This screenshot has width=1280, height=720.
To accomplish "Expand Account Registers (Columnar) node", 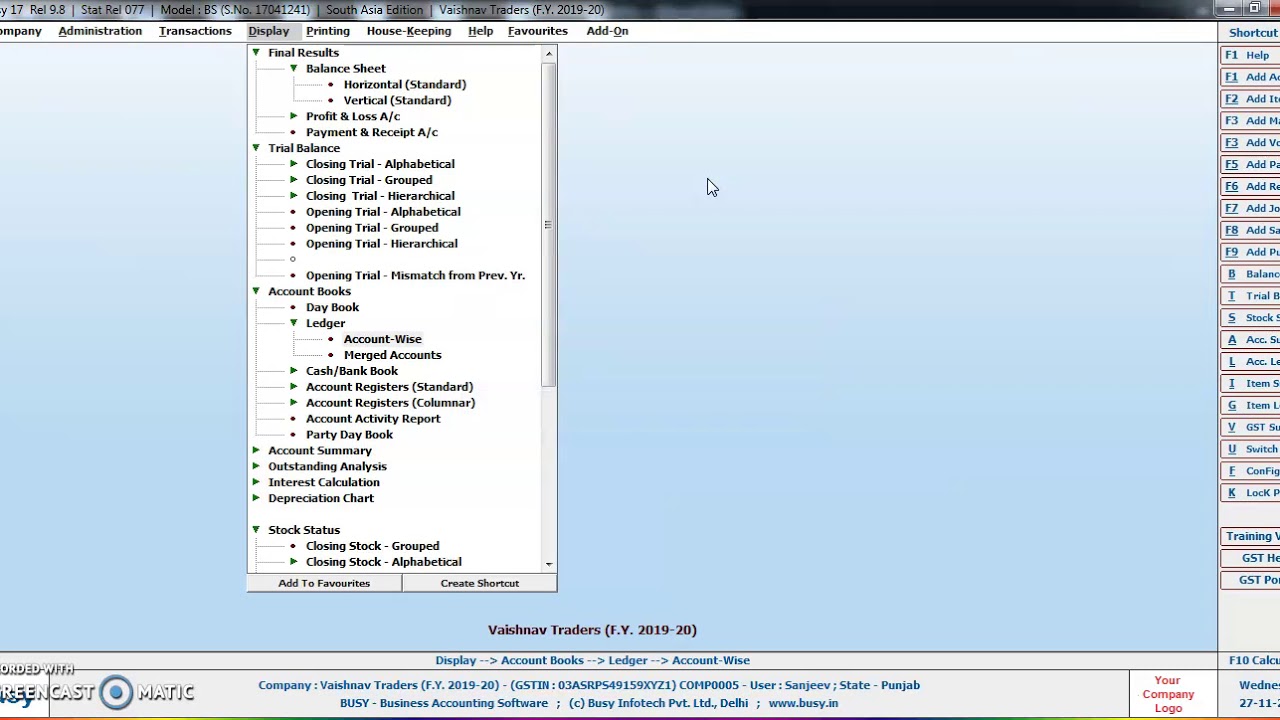I will (294, 403).
